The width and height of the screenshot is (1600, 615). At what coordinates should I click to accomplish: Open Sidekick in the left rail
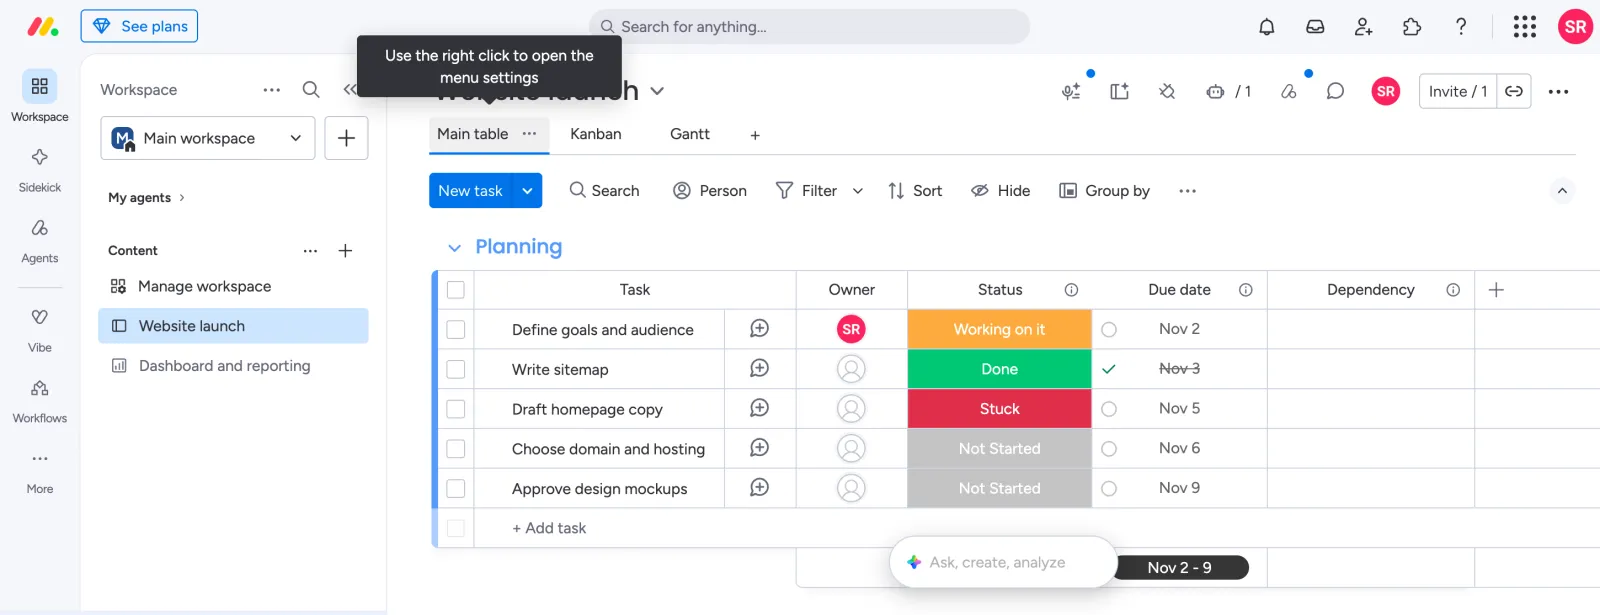point(40,169)
